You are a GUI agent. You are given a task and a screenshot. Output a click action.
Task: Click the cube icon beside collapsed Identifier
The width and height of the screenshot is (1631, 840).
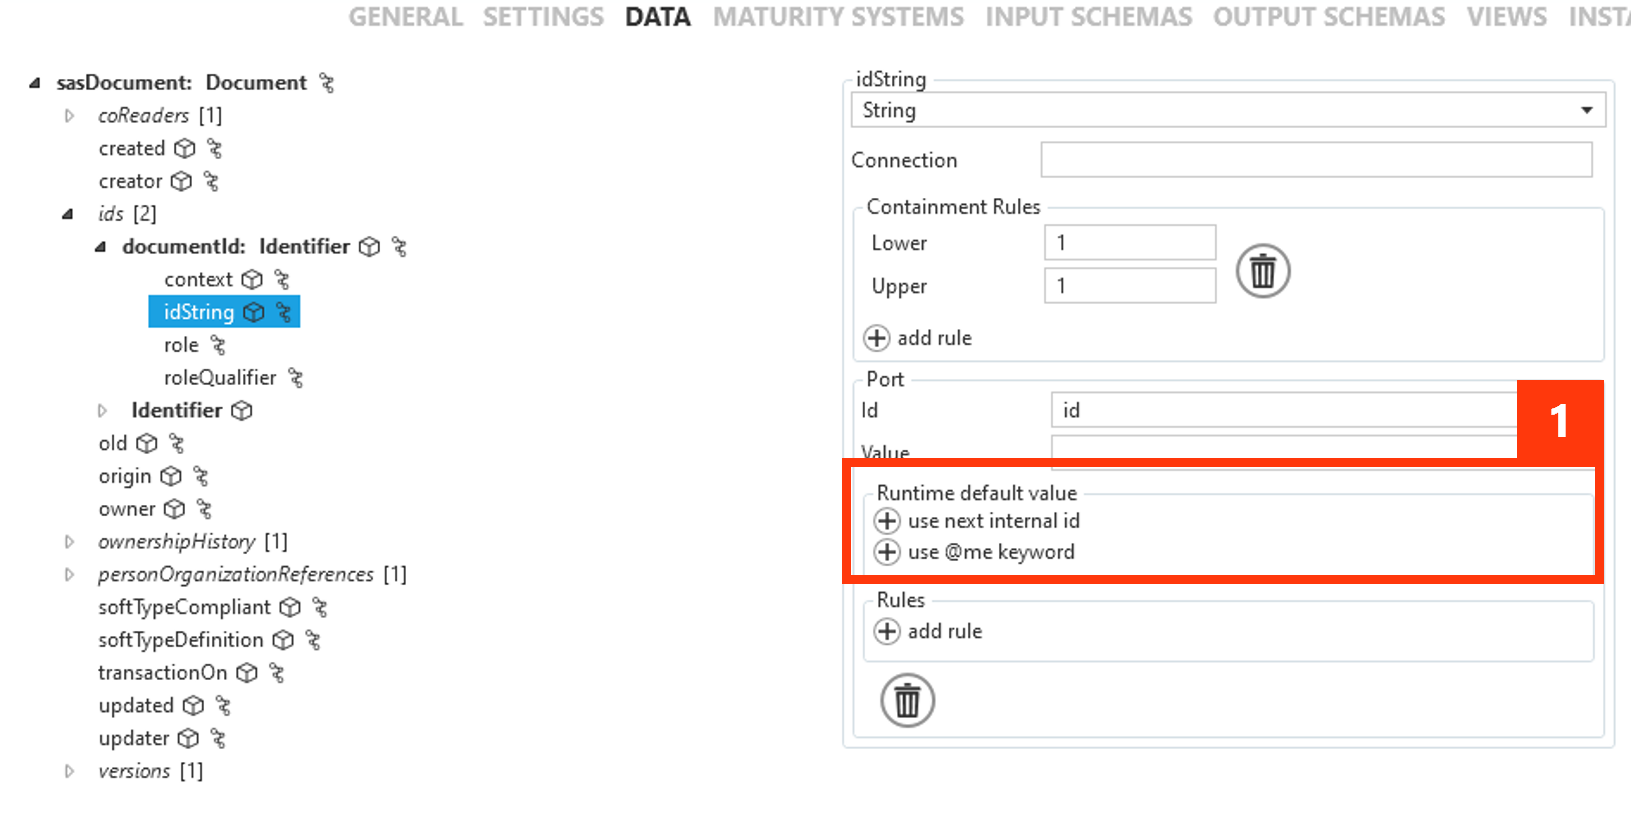(242, 411)
